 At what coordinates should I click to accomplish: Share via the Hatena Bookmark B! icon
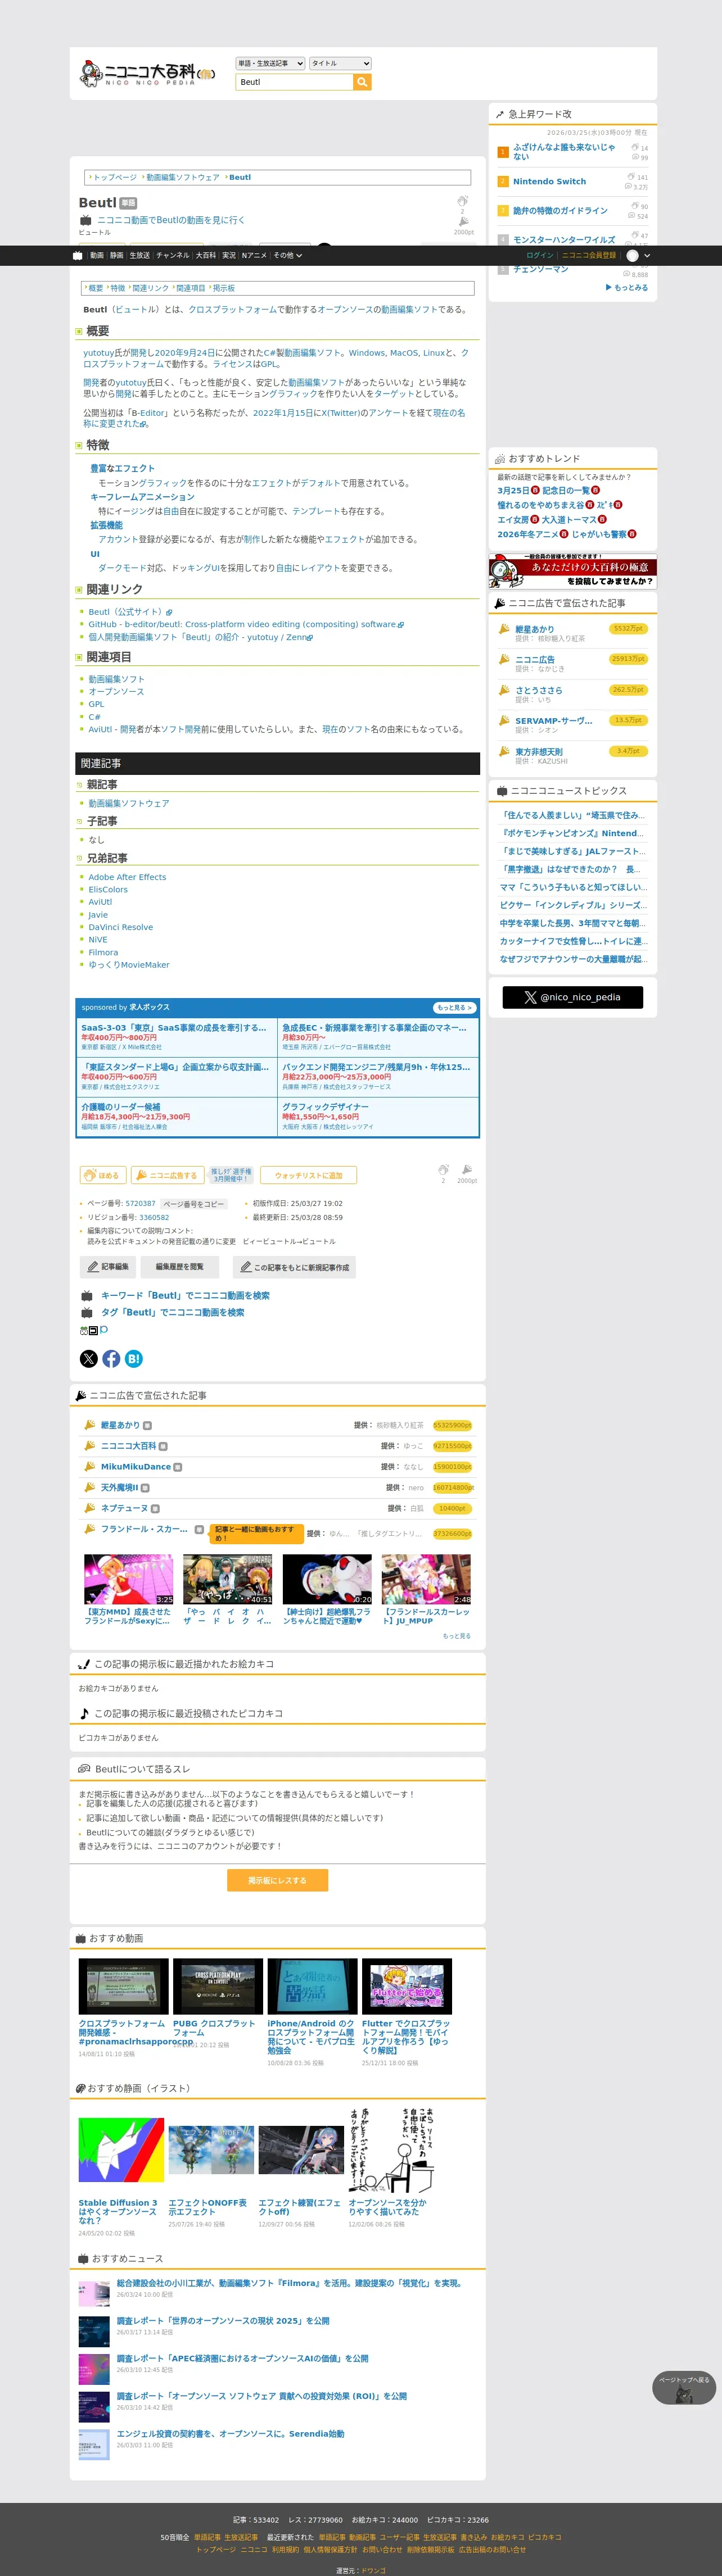[133, 1358]
